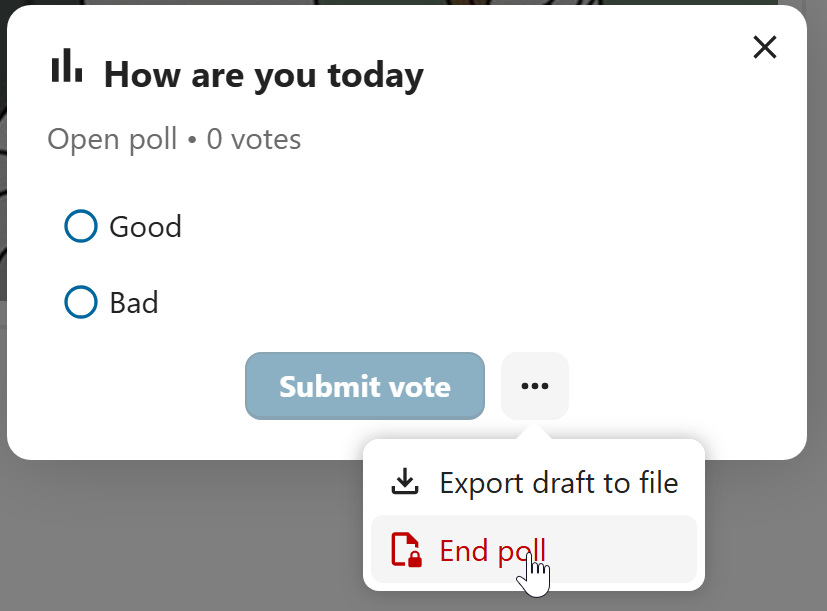This screenshot has height=611, width=827.
Task: Click the download icon beside Export draft
Action: tap(404, 483)
